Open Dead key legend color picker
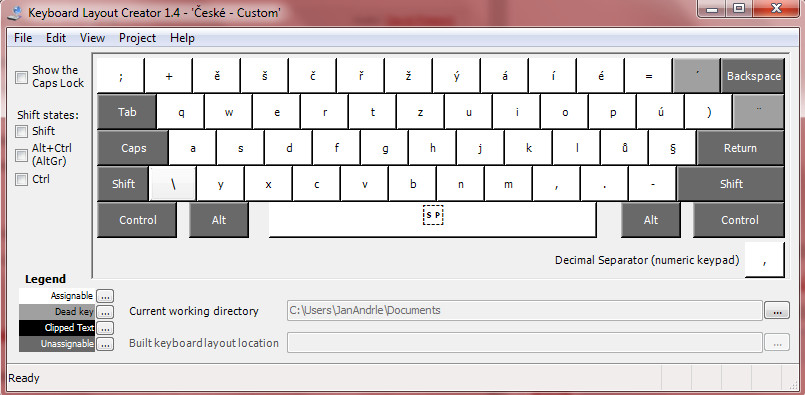Screen dimensions: 805x395 105,312
